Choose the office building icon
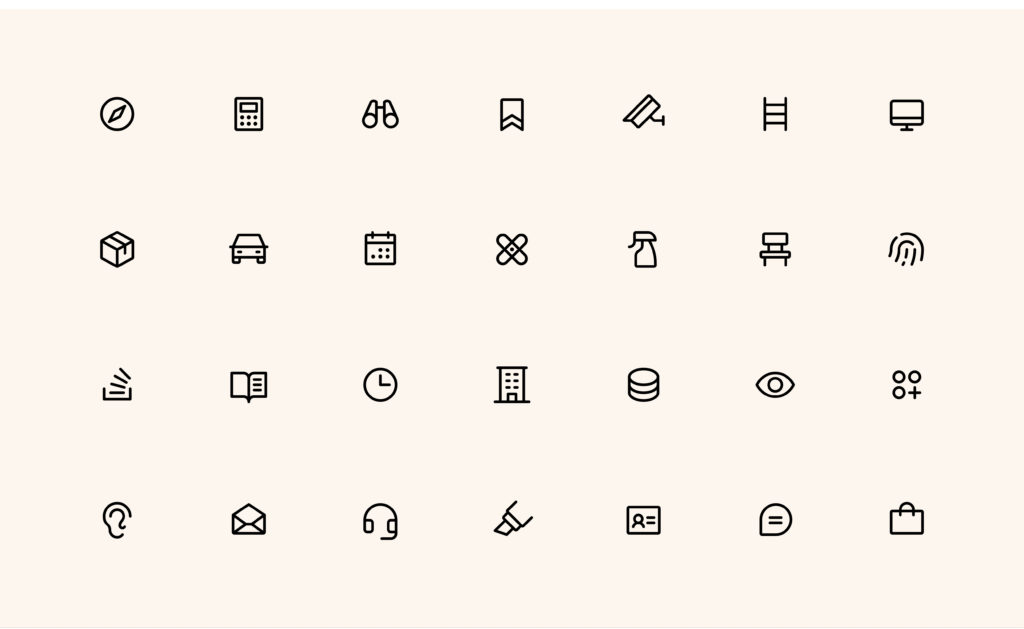This screenshot has width=1024, height=629. (512, 385)
